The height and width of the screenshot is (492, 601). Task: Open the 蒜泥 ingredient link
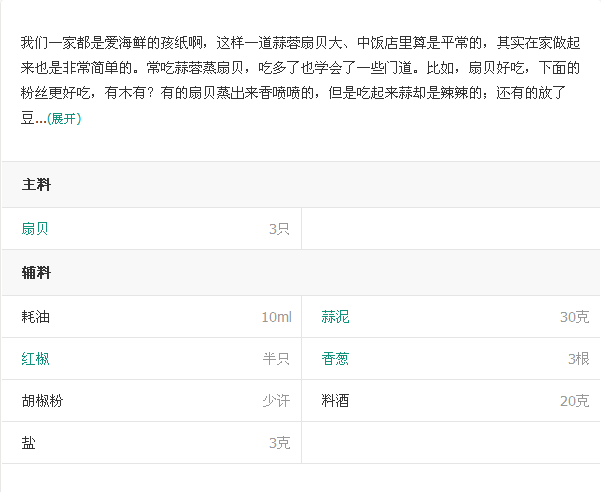click(335, 317)
